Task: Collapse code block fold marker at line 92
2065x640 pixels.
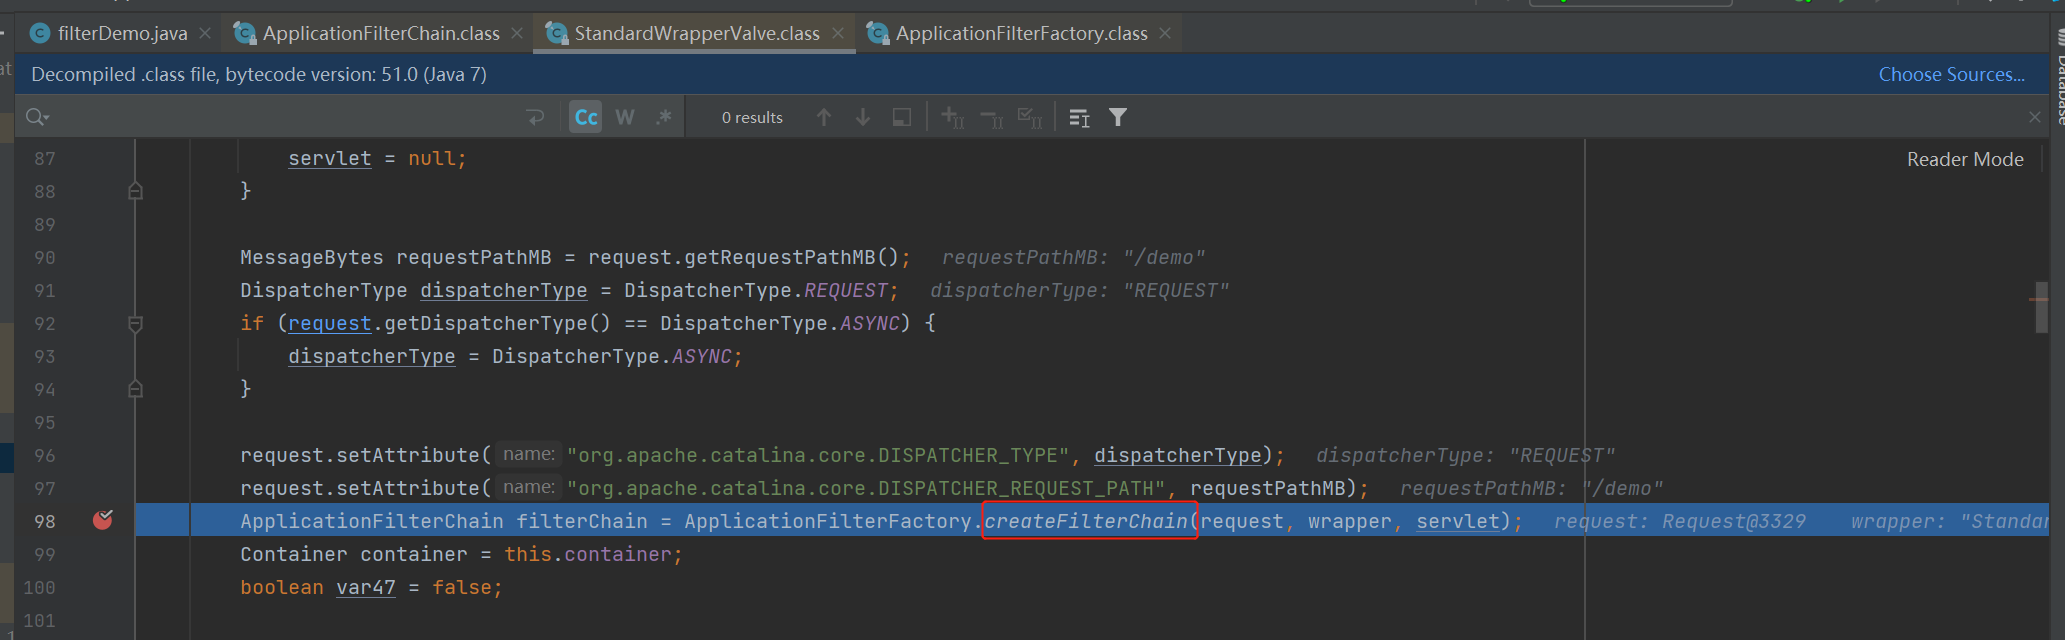Action: point(136,324)
